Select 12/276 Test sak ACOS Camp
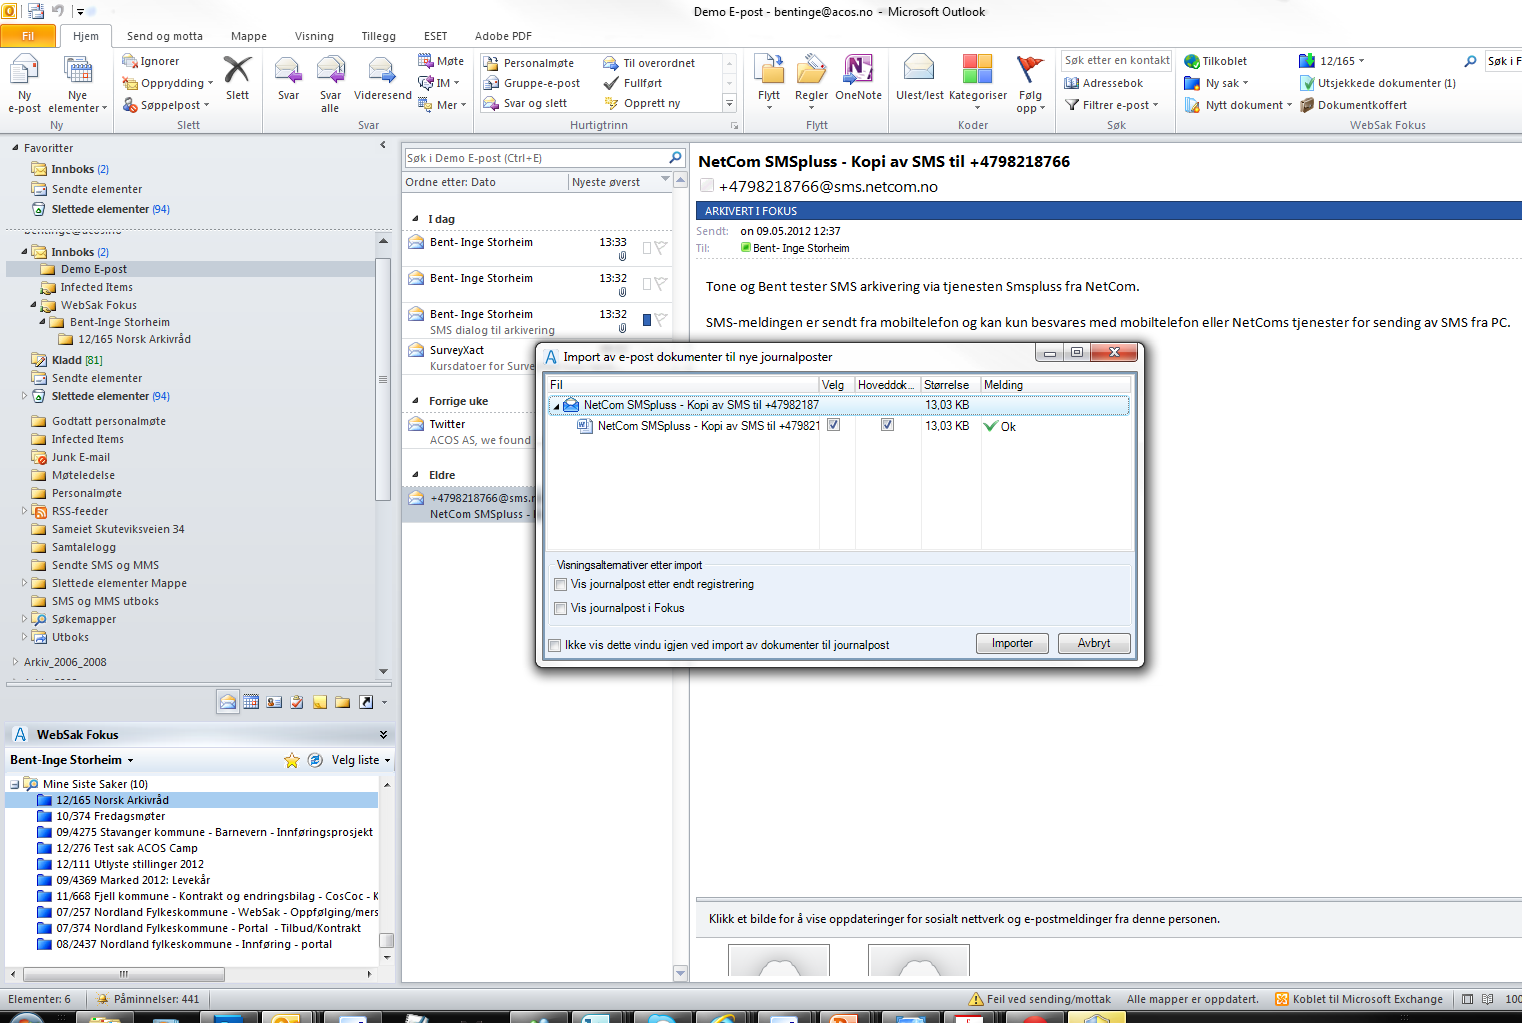The height and width of the screenshot is (1023, 1522). 126,848
